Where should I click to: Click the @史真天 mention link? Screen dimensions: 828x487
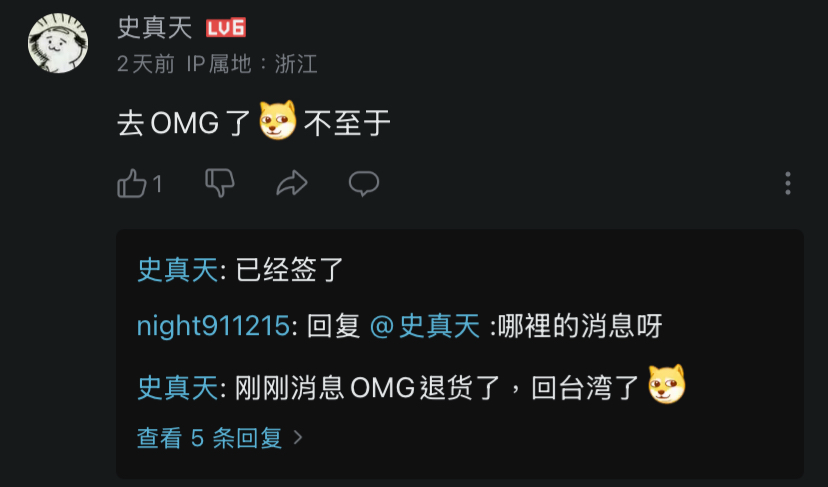(x=425, y=325)
